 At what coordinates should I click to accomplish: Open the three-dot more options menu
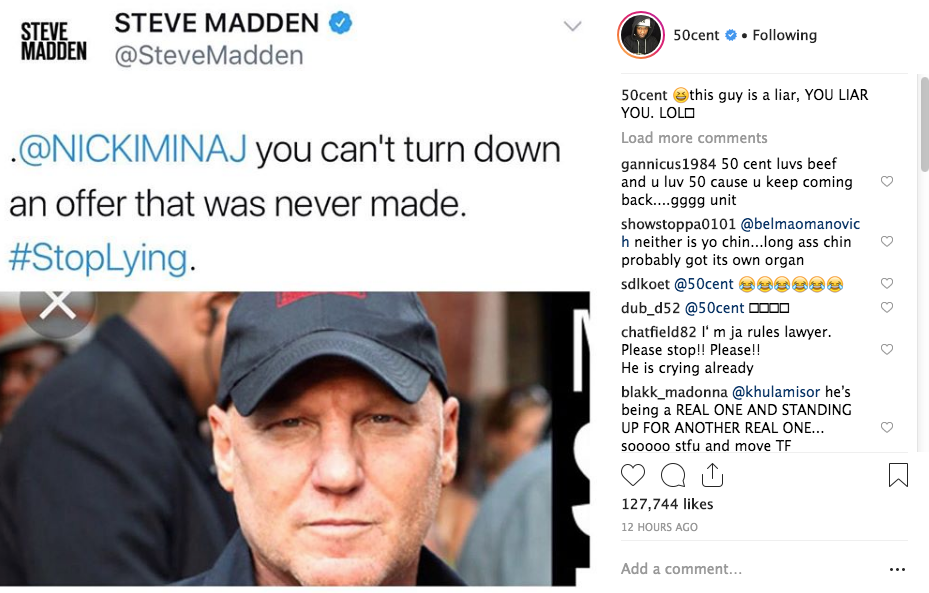(897, 569)
